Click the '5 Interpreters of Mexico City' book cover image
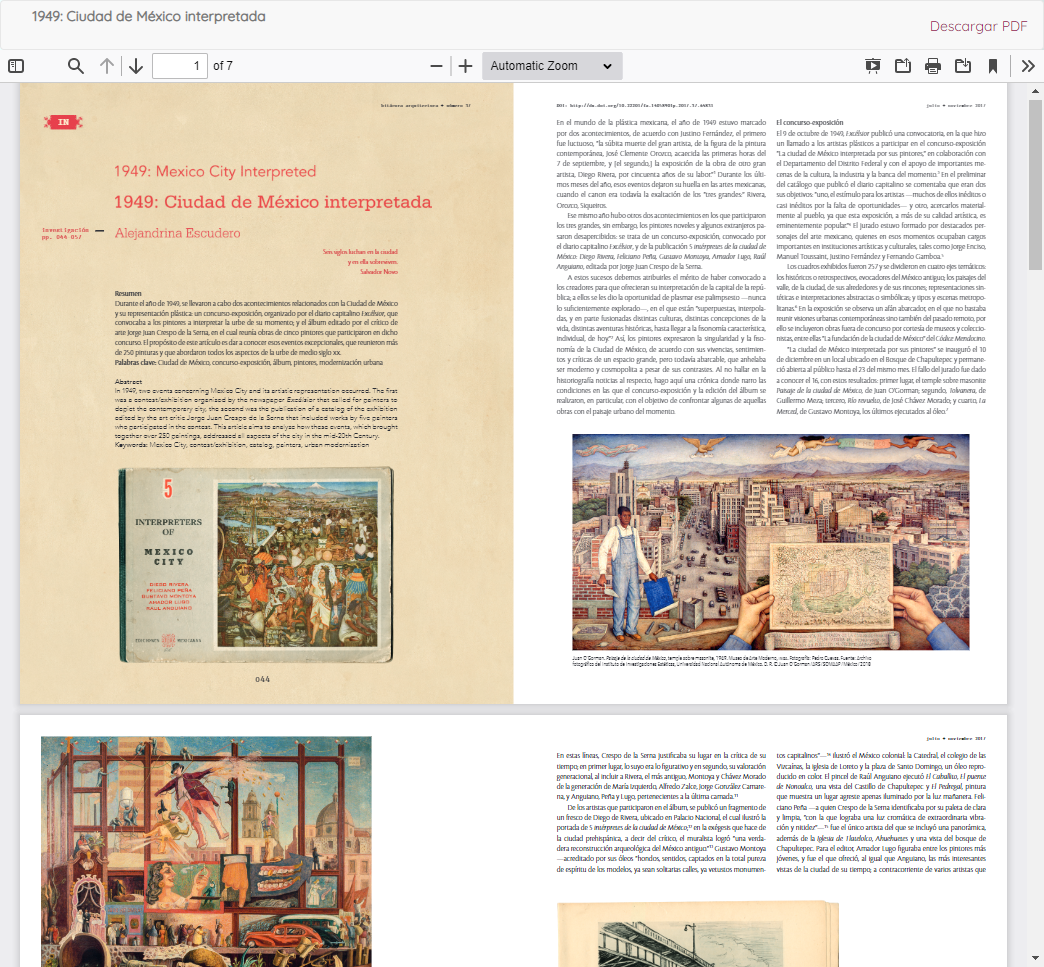Screen dimensions: 1044x967 coord(256,565)
